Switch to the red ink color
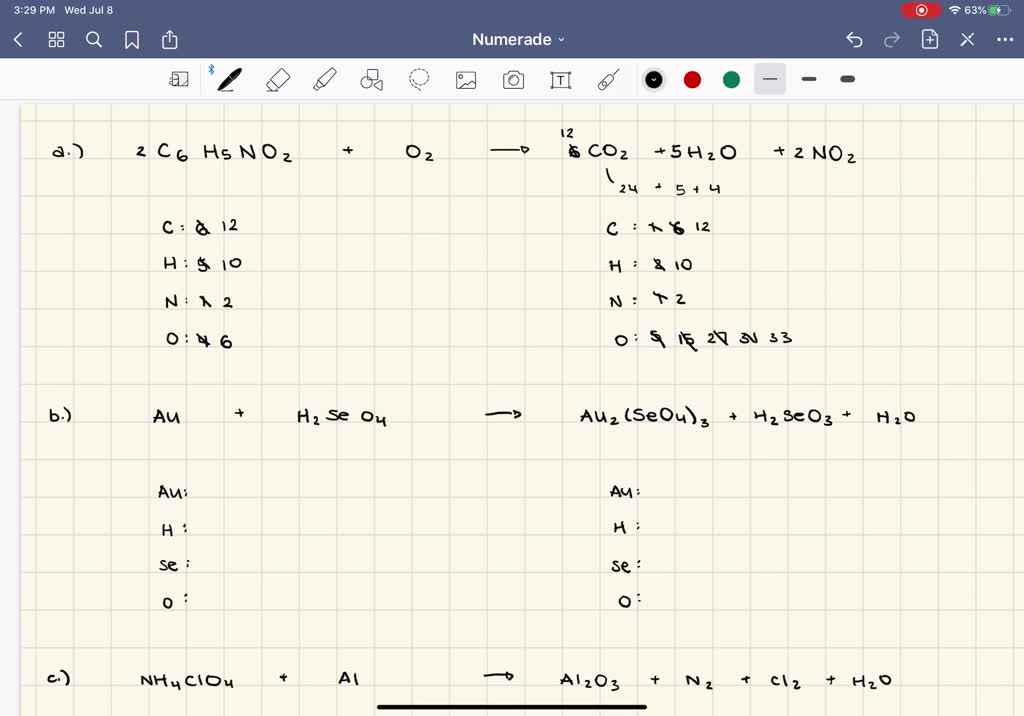The width and height of the screenshot is (1024, 716). click(692, 79)
